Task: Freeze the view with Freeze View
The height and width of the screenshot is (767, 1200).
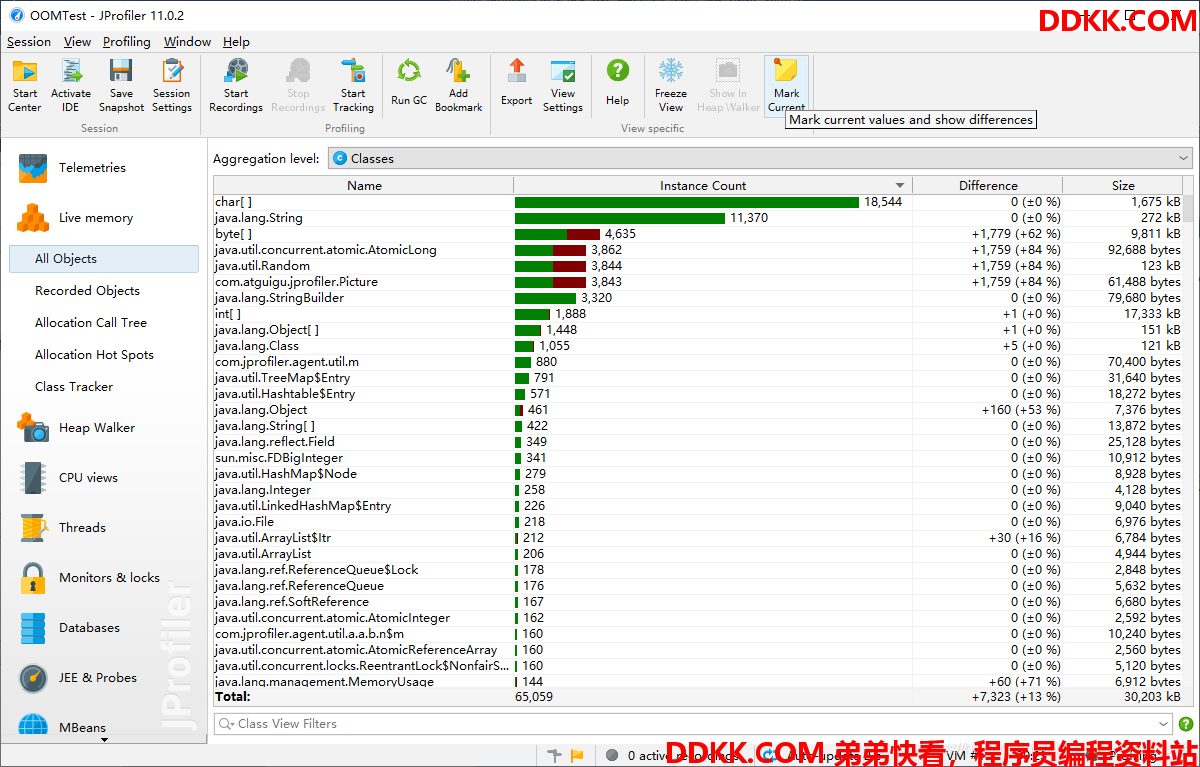Action: [671, 86]
